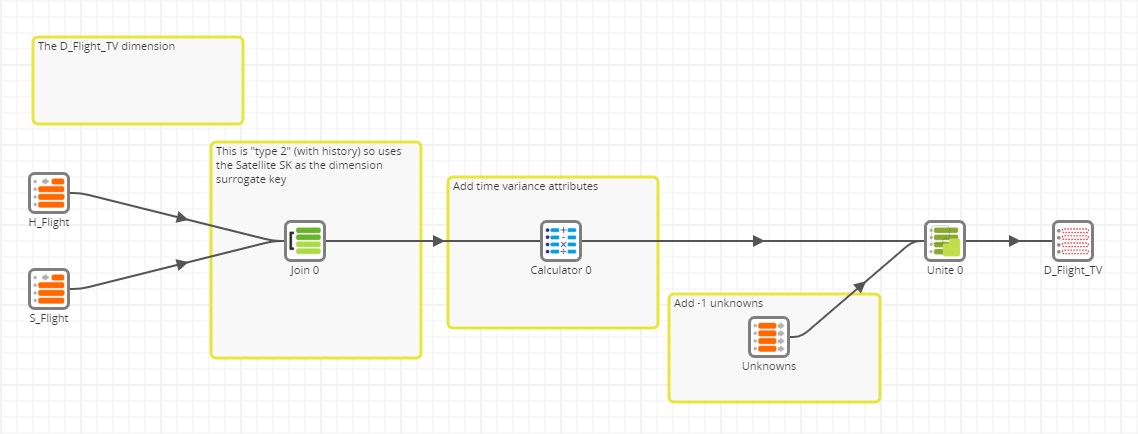The image size is (1138, 434).
Task: Click the 'S_Flight' label text
Action: pyautogui.click(x=49, y=319)
